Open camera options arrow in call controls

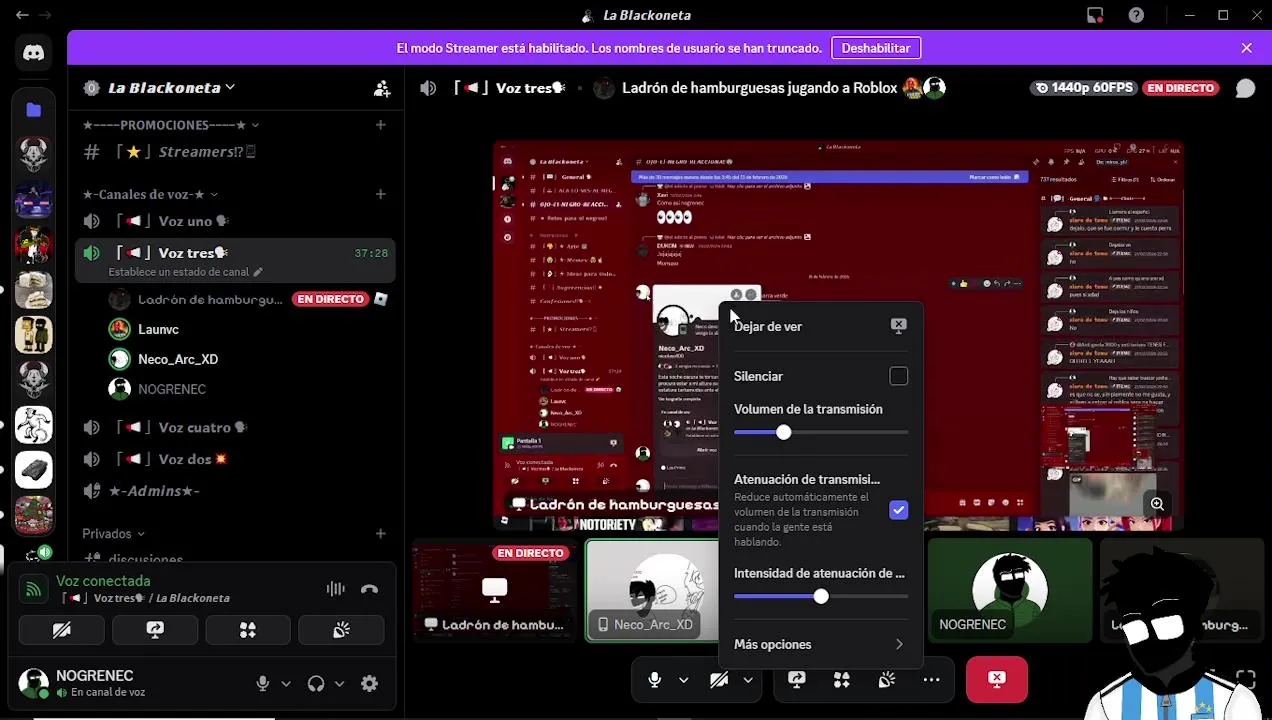(748, 680)
